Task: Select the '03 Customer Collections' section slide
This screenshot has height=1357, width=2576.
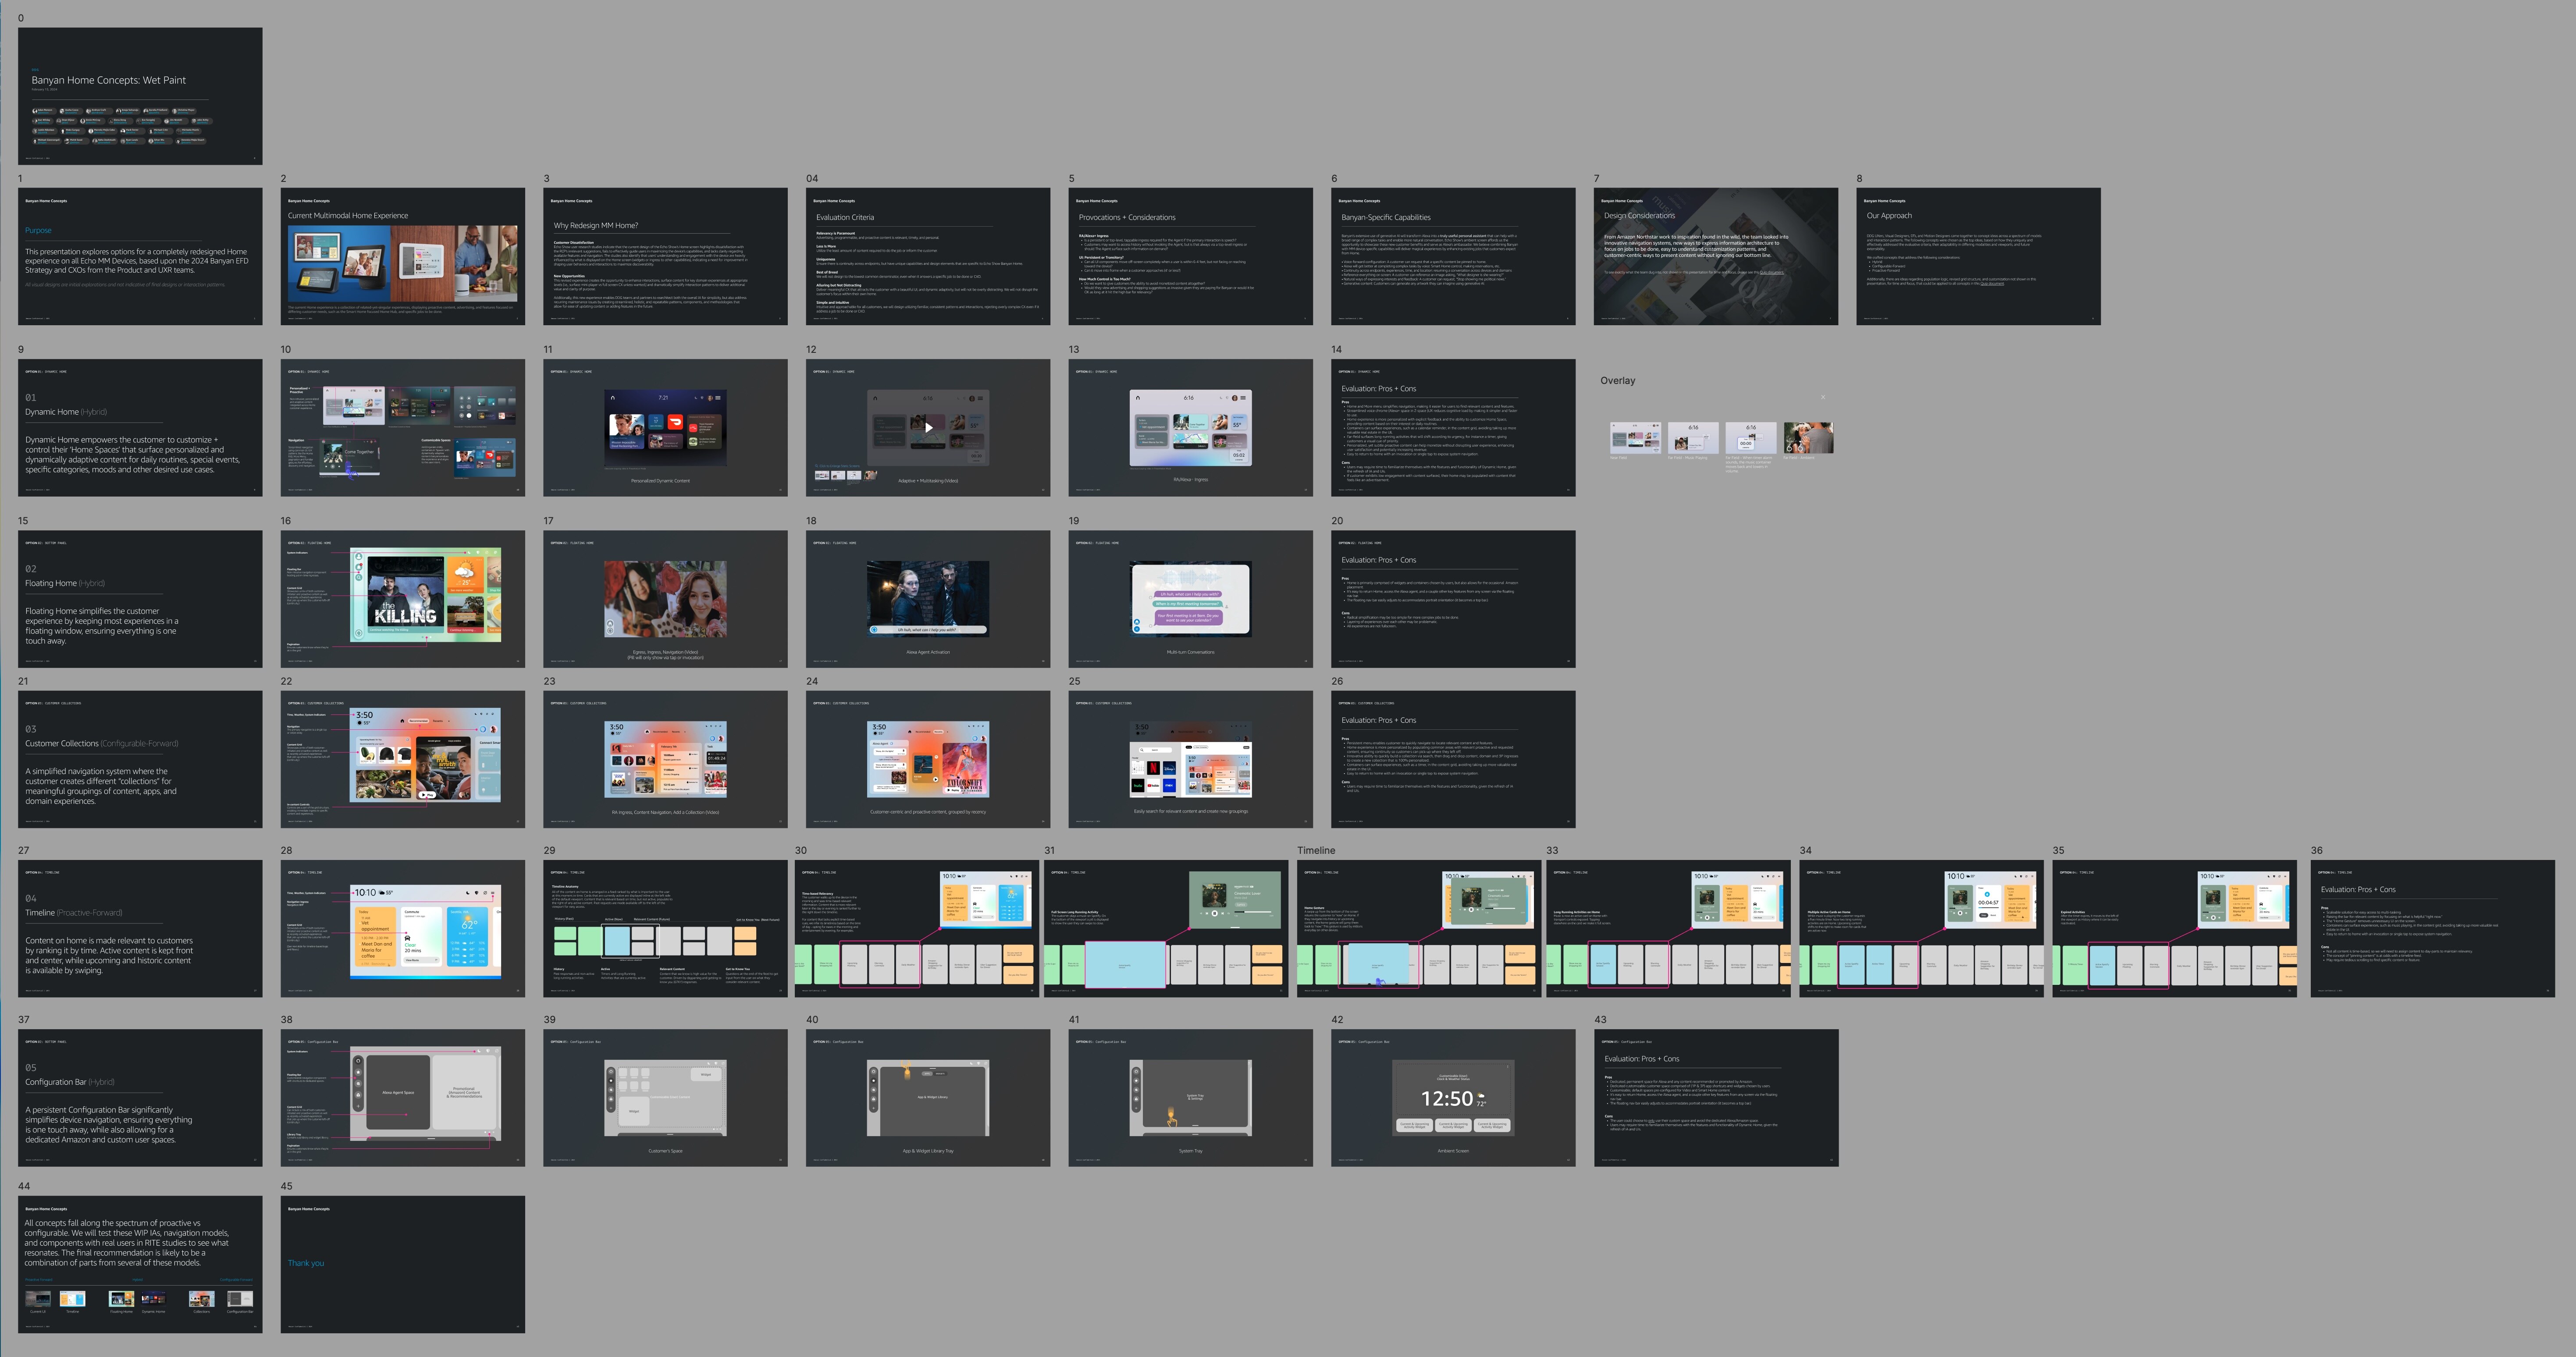Action: [140, 759]
